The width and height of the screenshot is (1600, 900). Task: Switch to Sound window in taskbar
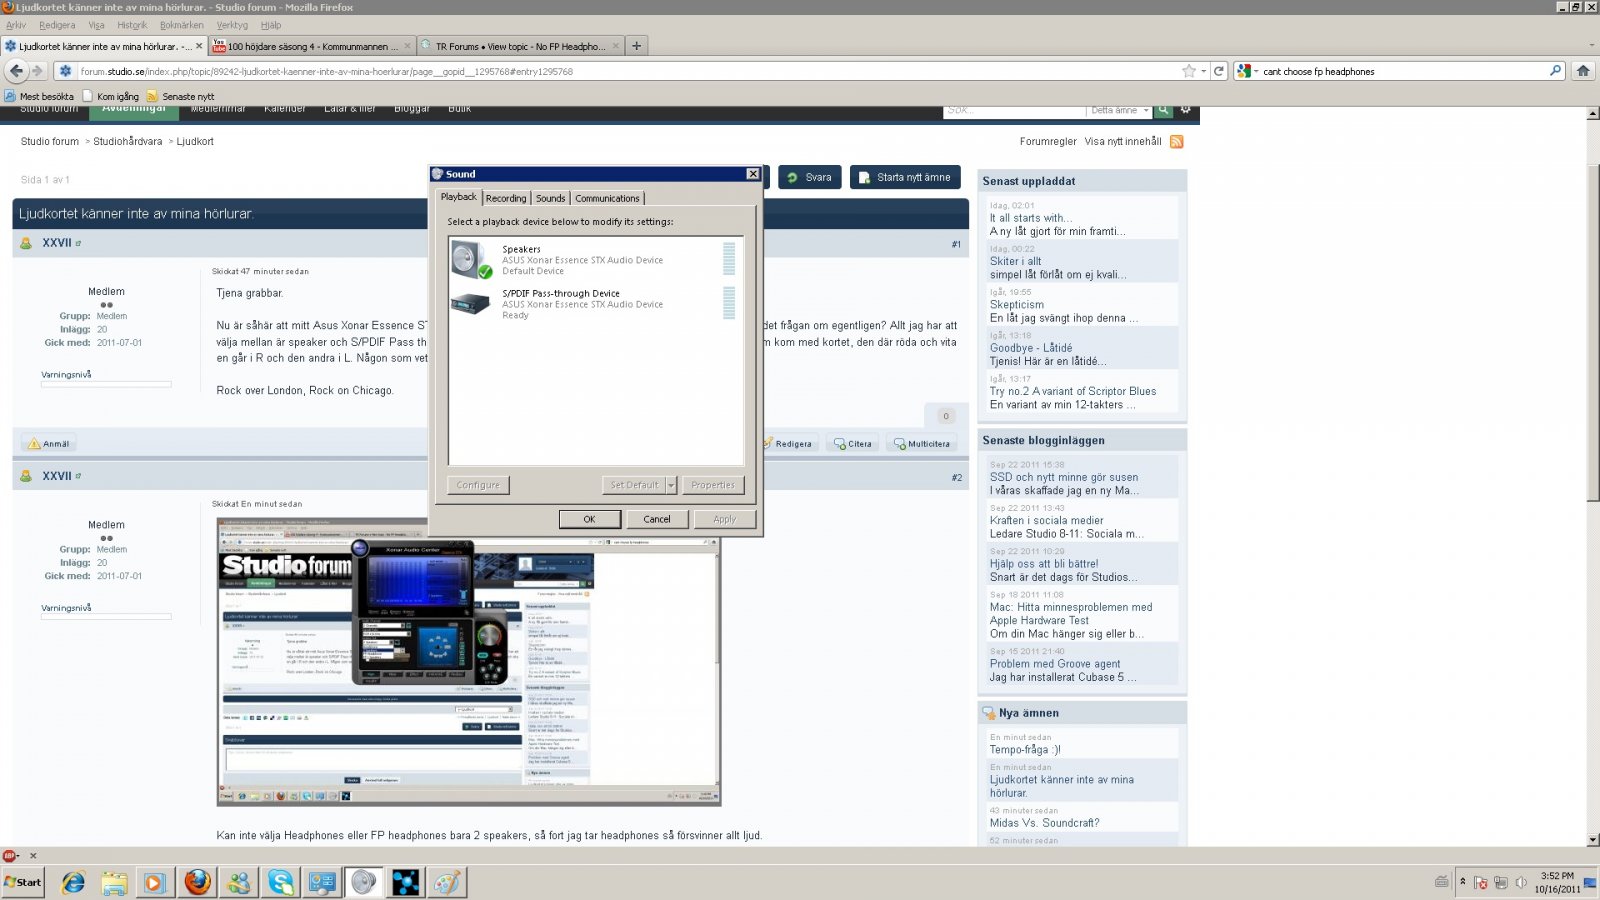pyautogui.click(x=364, y=882)
